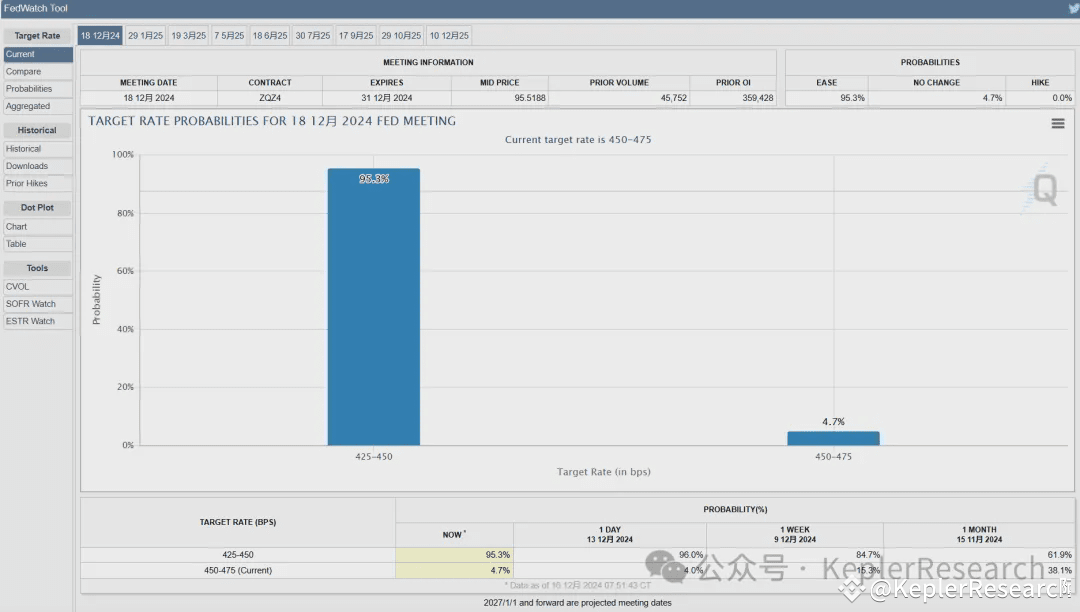Select the 17 9月25 meeting tab
The image size is (1080, 612).
(x=356, y=36)
